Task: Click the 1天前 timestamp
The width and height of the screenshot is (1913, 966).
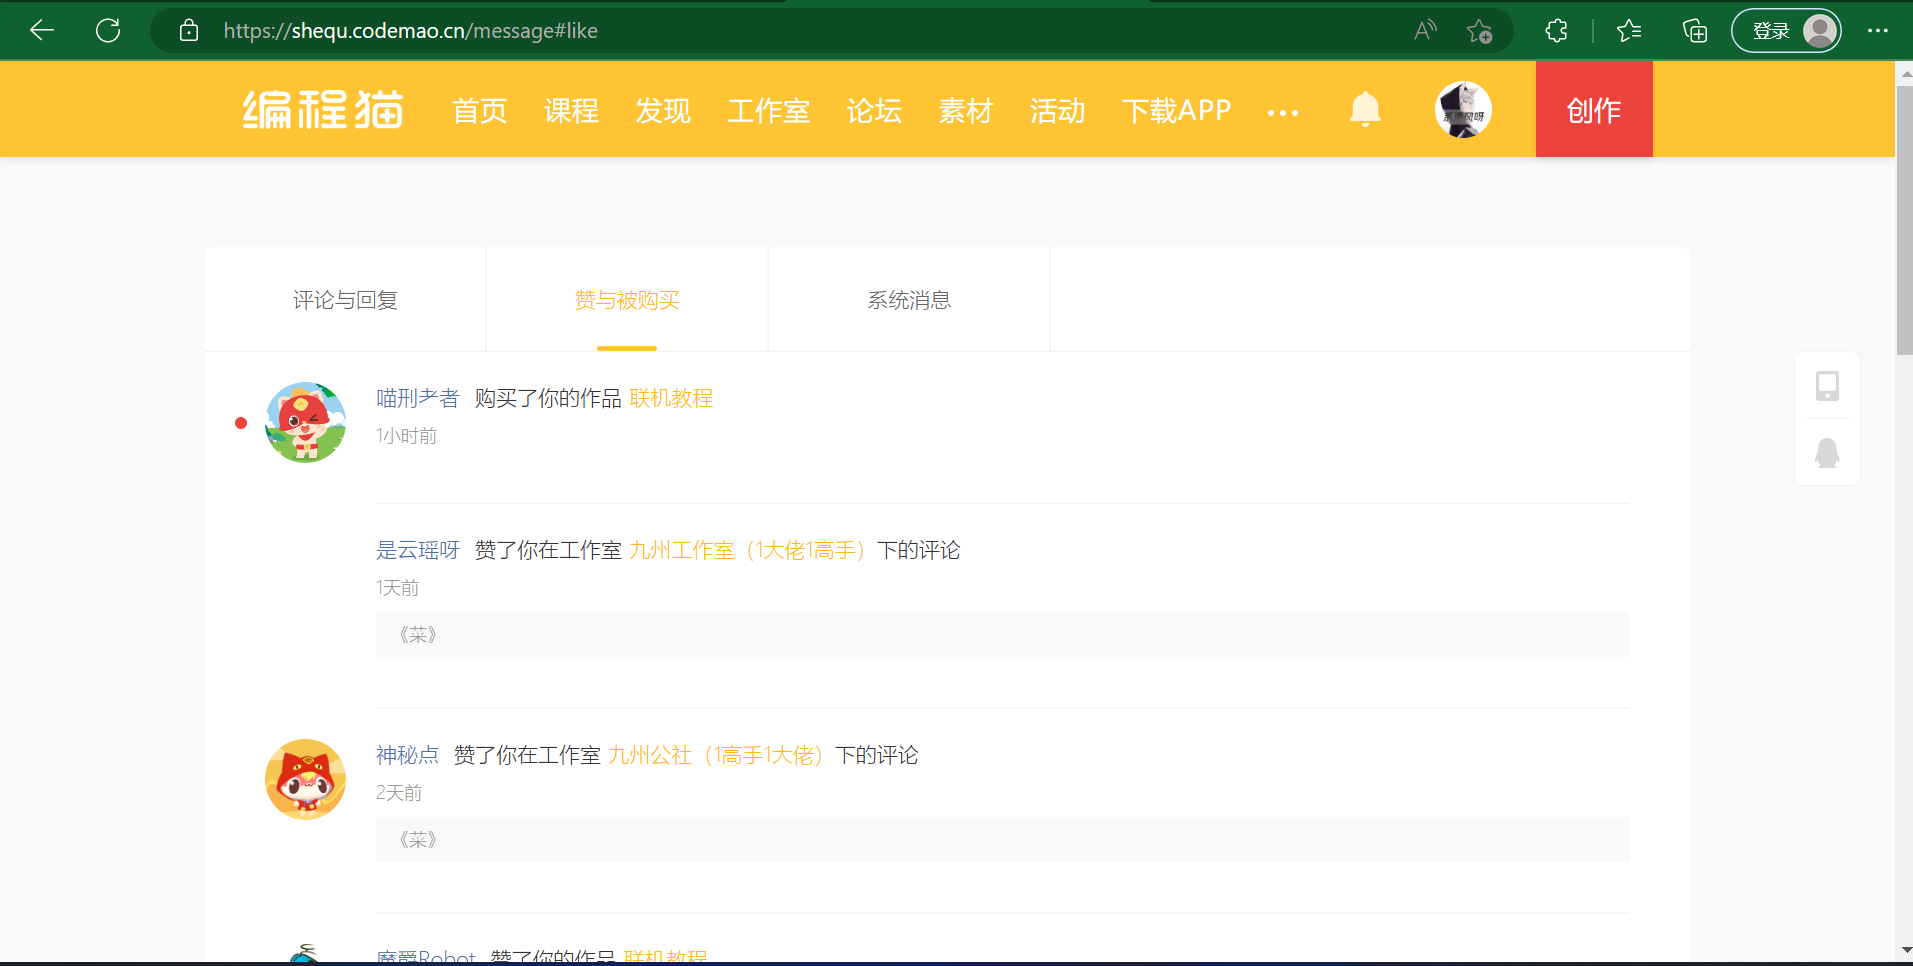Action: [397, 588]
